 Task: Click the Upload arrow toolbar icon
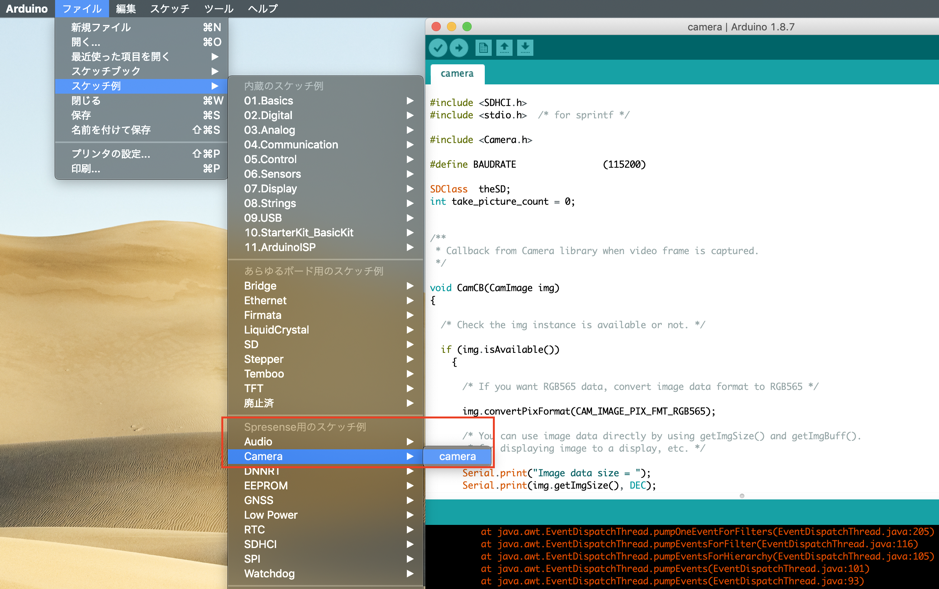(x=459, y=48)
